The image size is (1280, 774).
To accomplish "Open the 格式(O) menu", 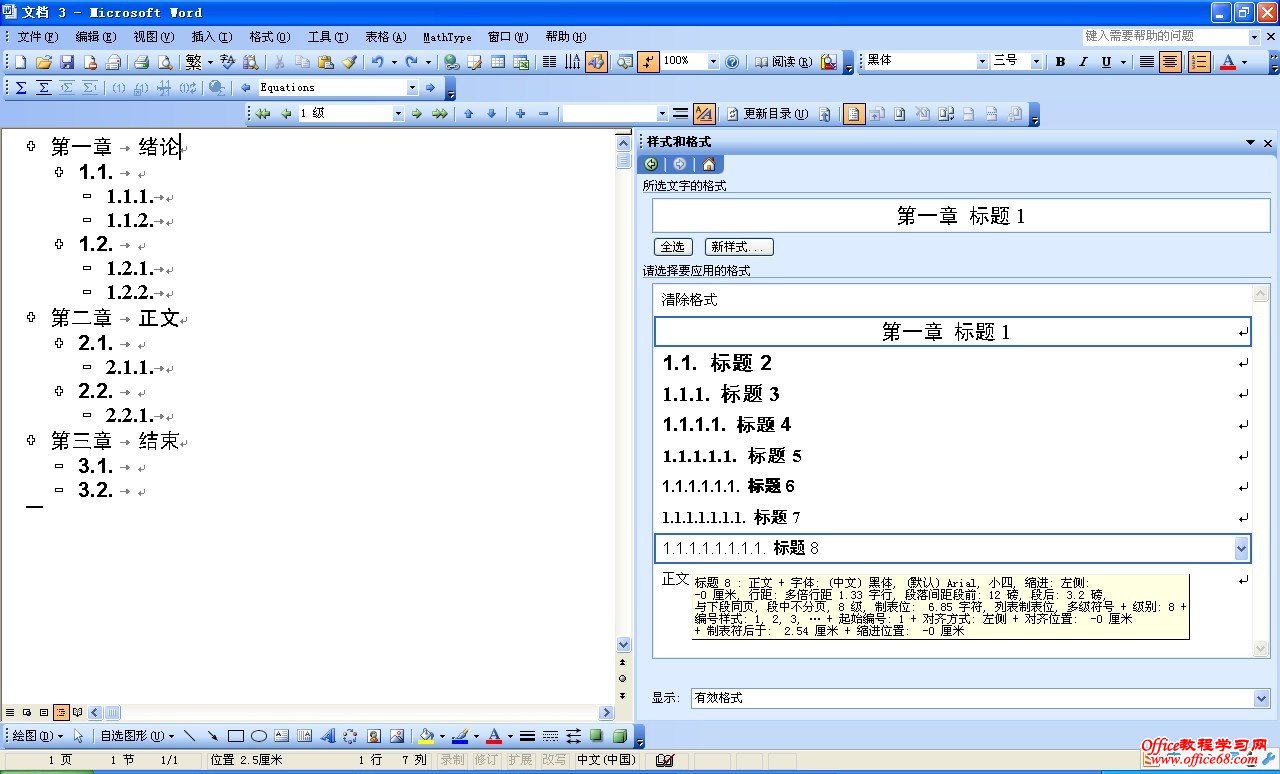I will point(269,37).
